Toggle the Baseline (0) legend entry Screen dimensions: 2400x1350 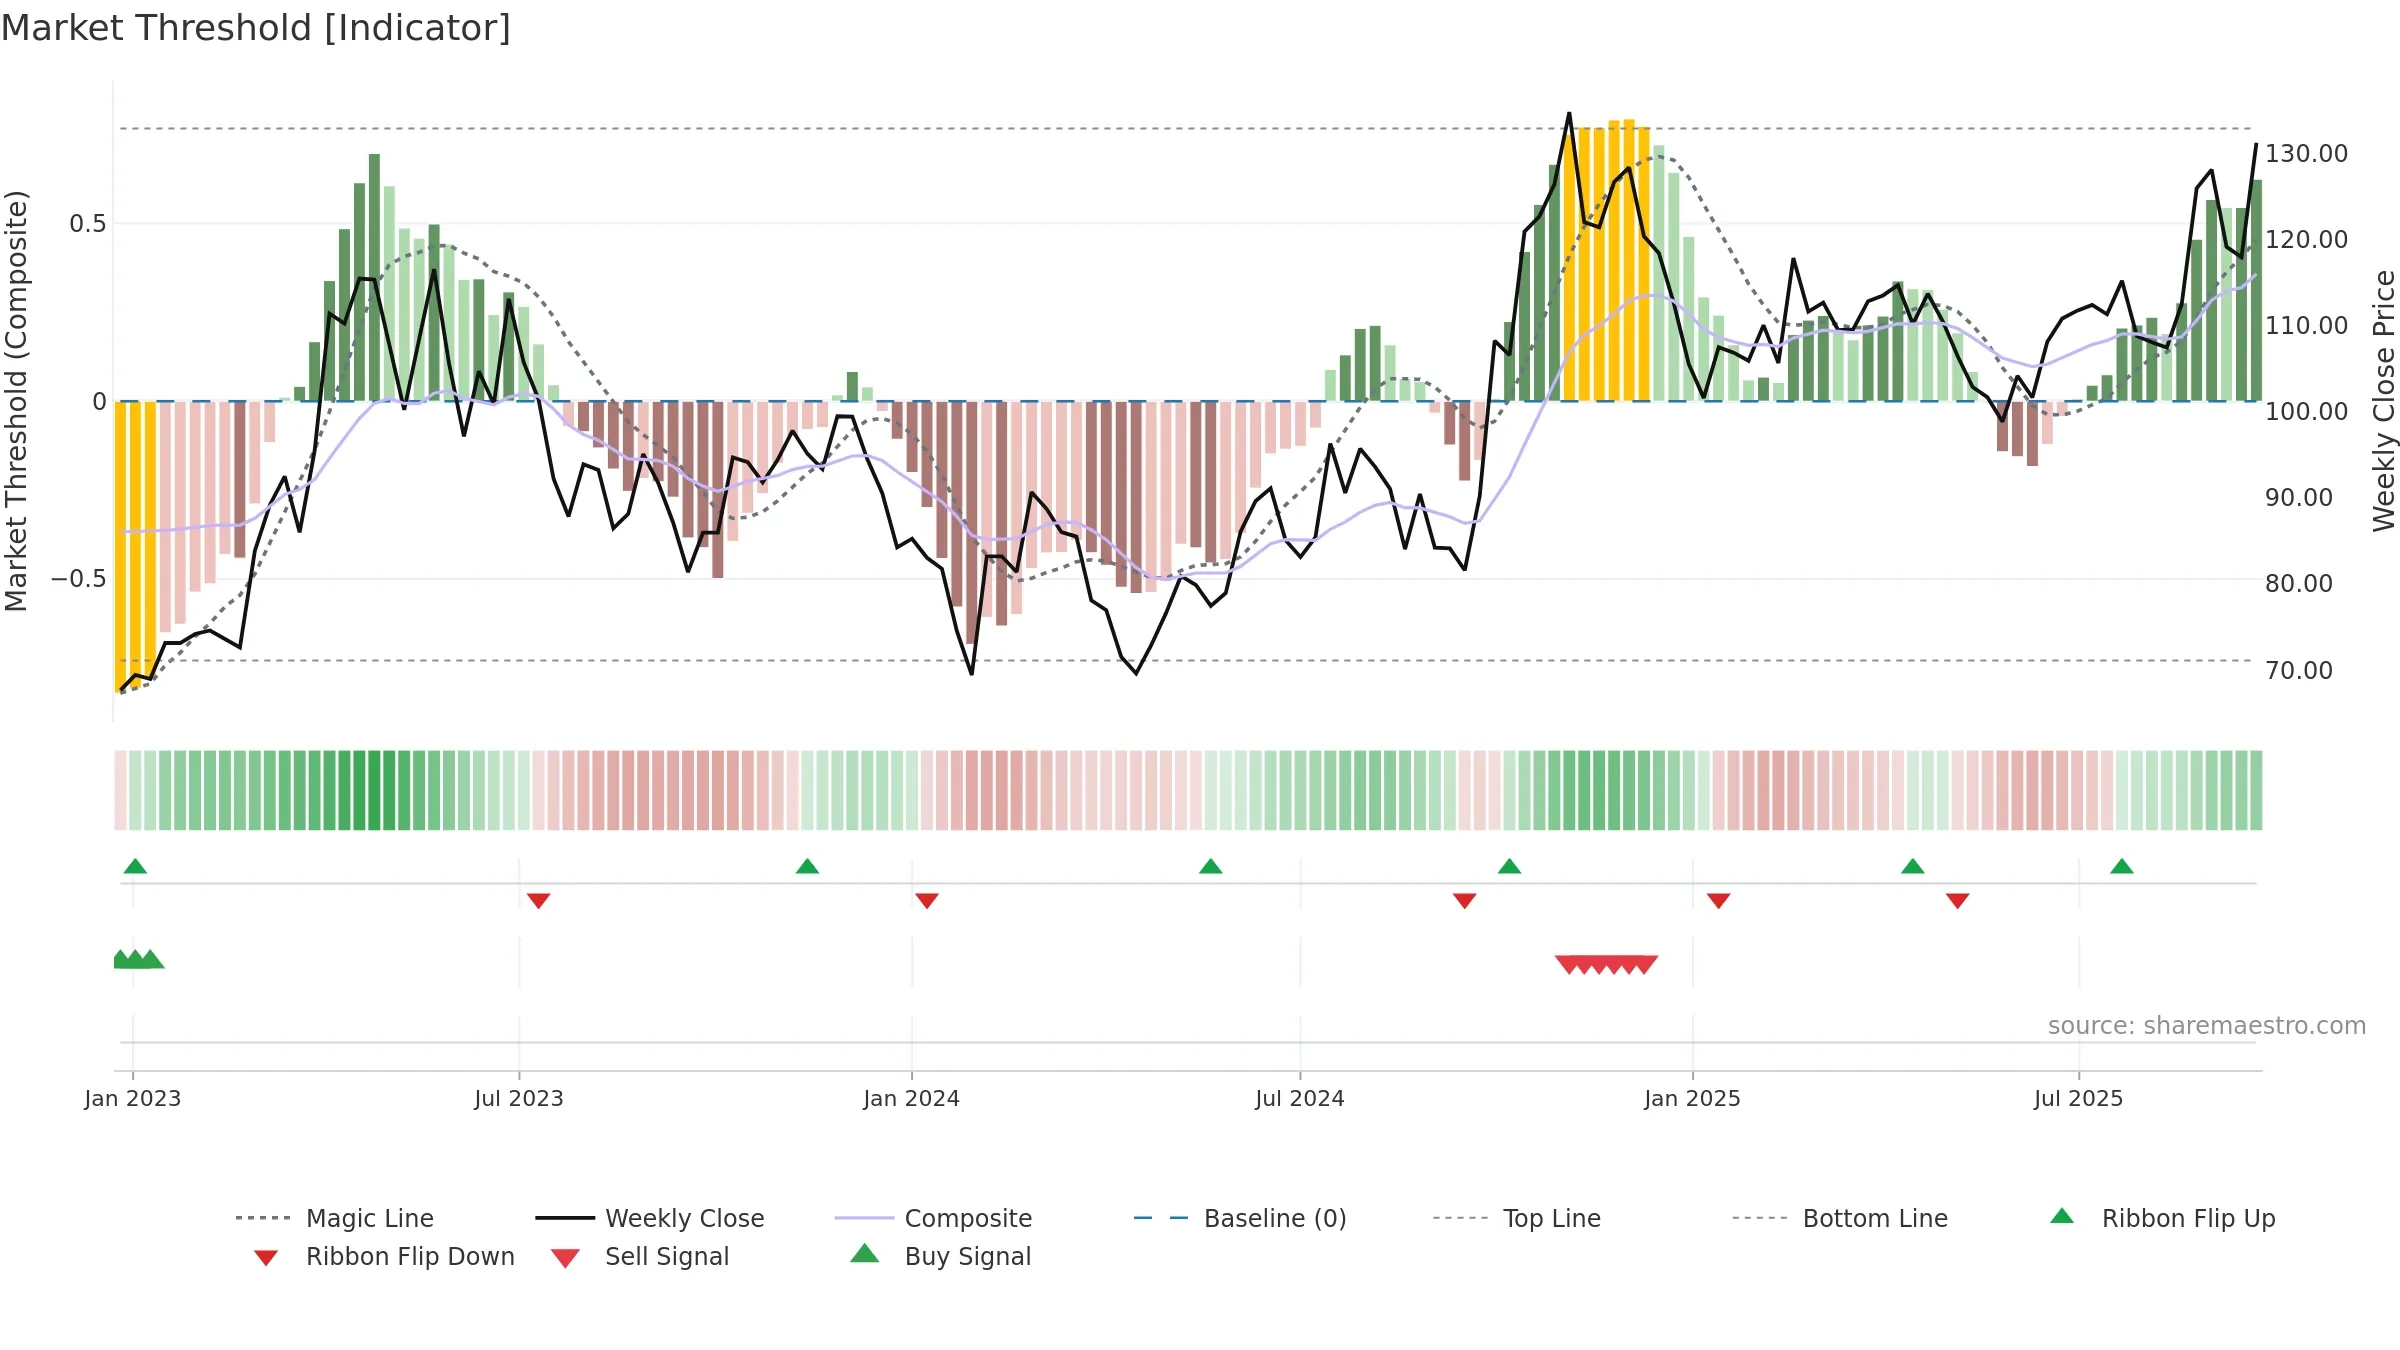tap(1240, 1218)
